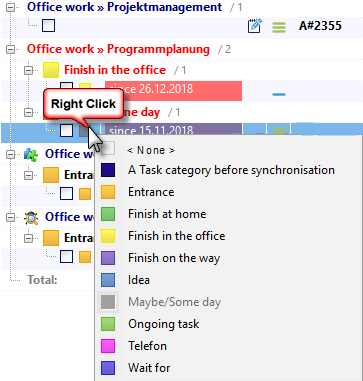This screenshot has width=363, height=381.
Task: Select Wait for in the category menu
Action: pyautogui.click(x=149, y=368)
